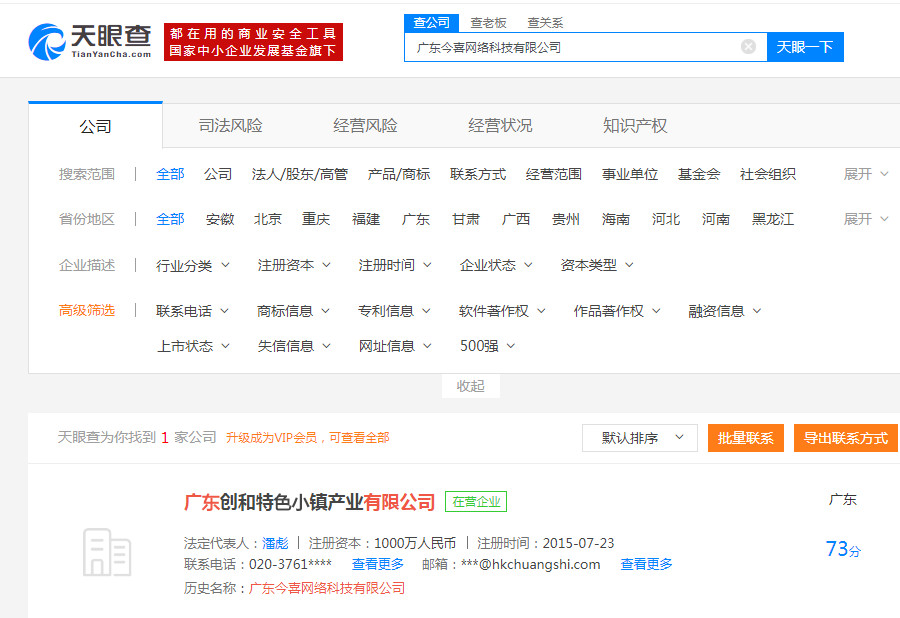Open the 知识产权 tab

tap(635, 126)
